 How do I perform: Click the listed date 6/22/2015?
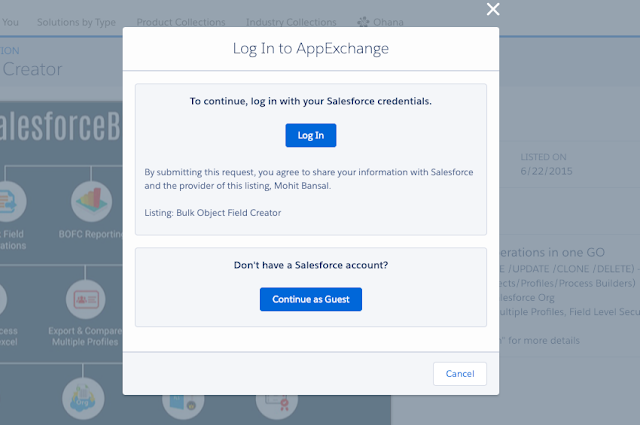click(x=546, y=171)
